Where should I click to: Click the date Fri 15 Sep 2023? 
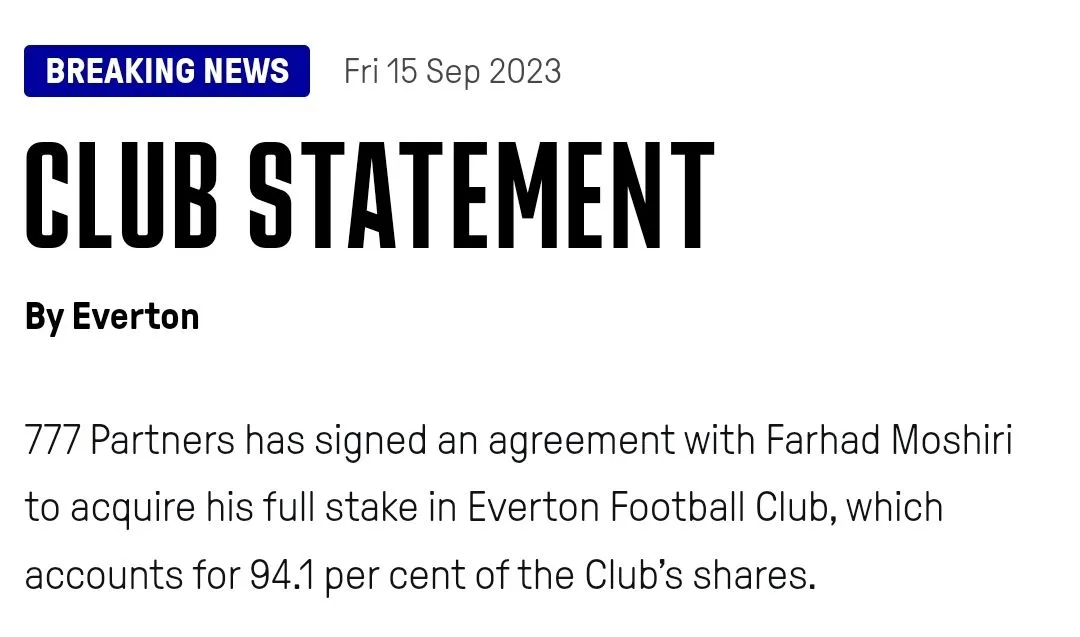coord(452,72)
